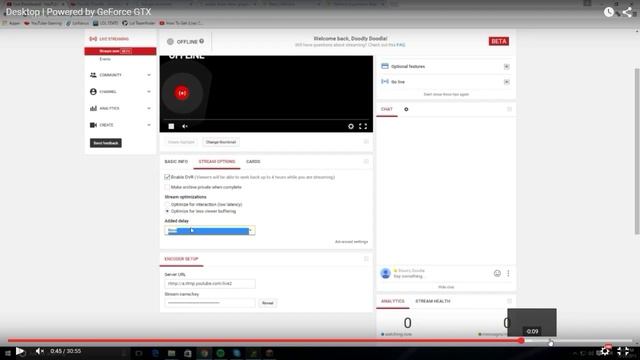640x360 pixels.
Task: Collapse the preview card corner icon
Action: pos(366,142)
